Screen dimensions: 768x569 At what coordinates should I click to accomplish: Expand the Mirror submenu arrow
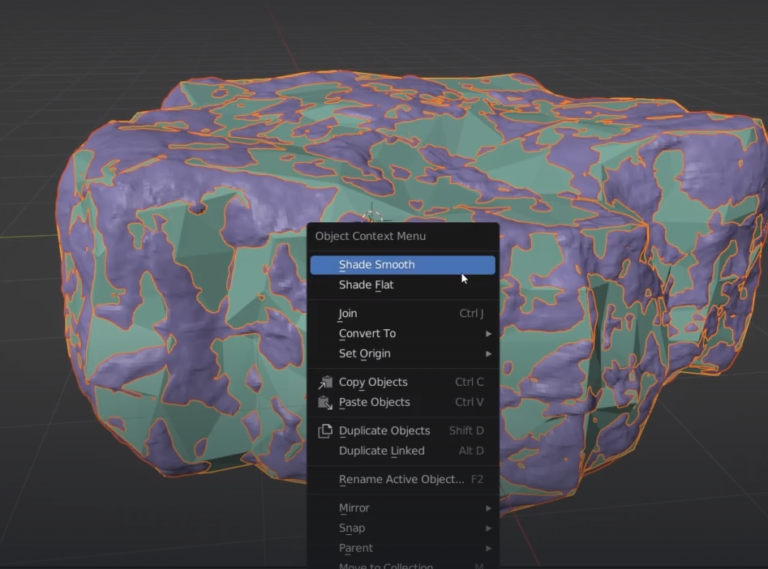tap(488, 508)
